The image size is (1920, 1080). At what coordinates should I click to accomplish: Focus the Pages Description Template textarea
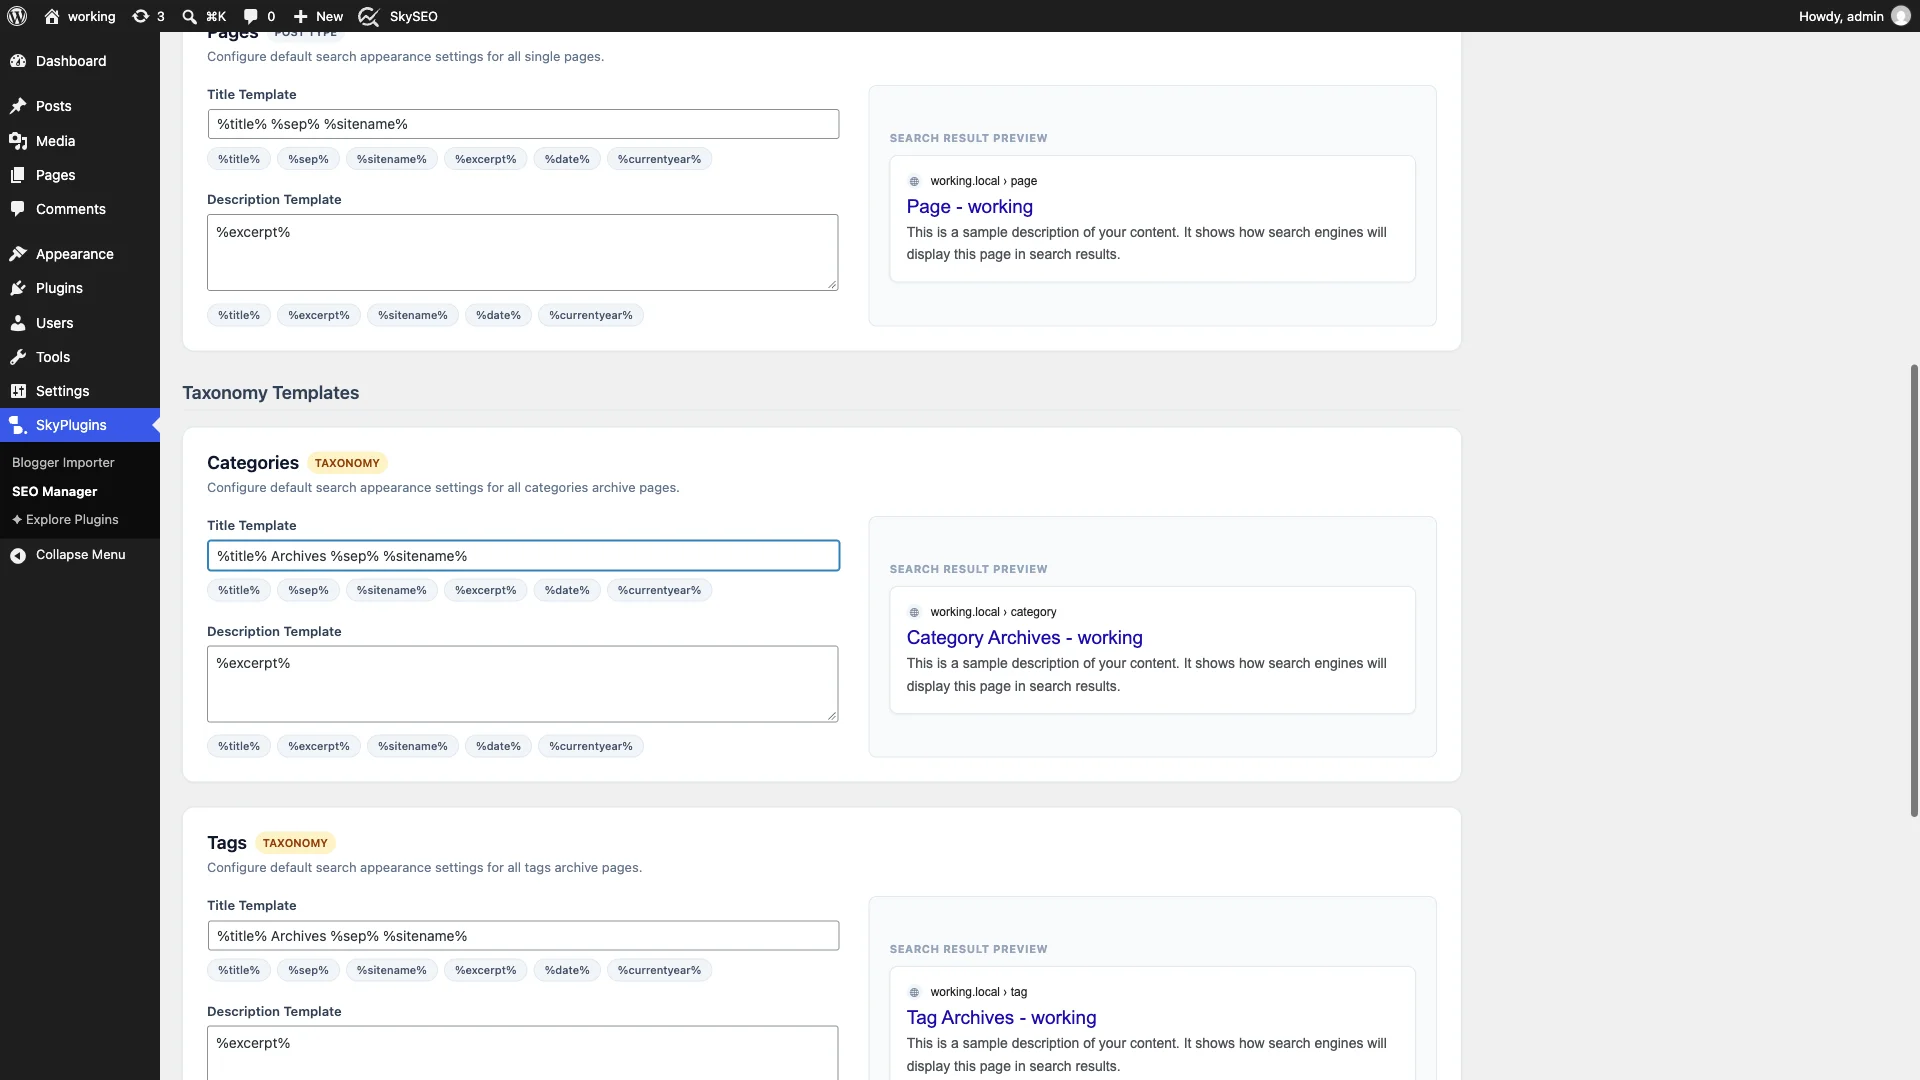tap(523, 252)
